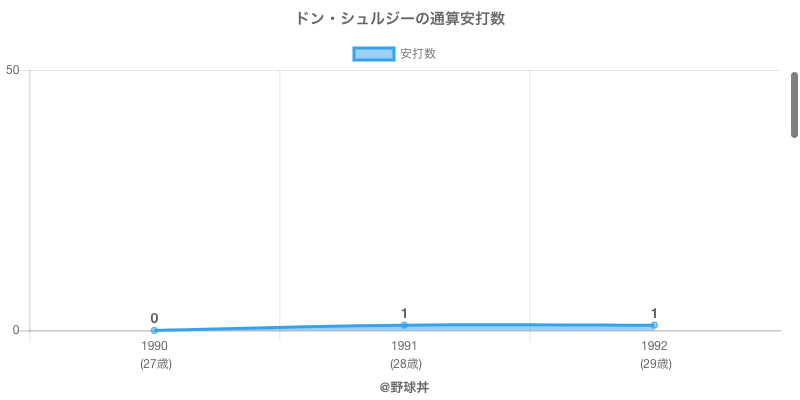This screenshot has height=400, width=800.
Task: Click the value label 1 above 1991
Action: (404, 313)
